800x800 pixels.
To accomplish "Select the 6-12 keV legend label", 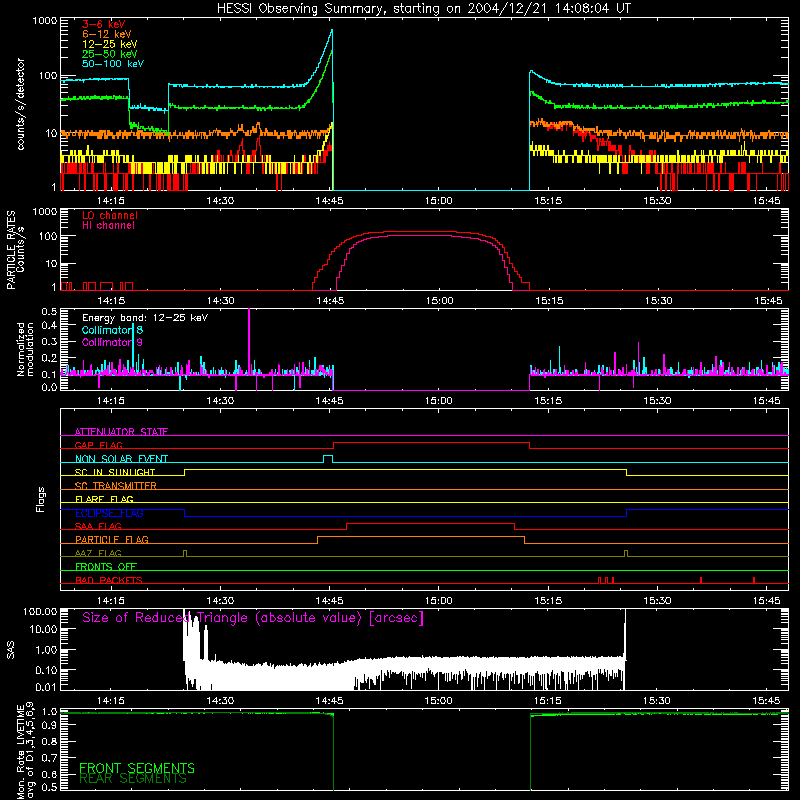I will 107,34.
